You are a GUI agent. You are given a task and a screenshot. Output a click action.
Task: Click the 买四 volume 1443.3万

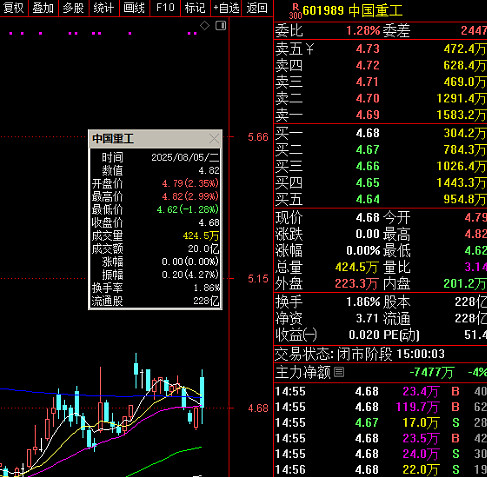tap(461, 183)
